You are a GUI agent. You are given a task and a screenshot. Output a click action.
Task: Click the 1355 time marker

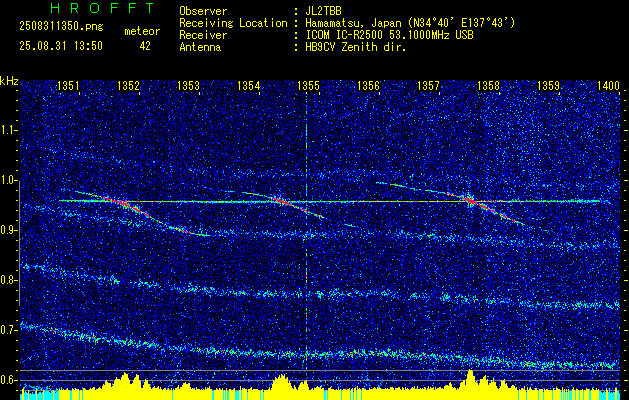pos(308,85)
